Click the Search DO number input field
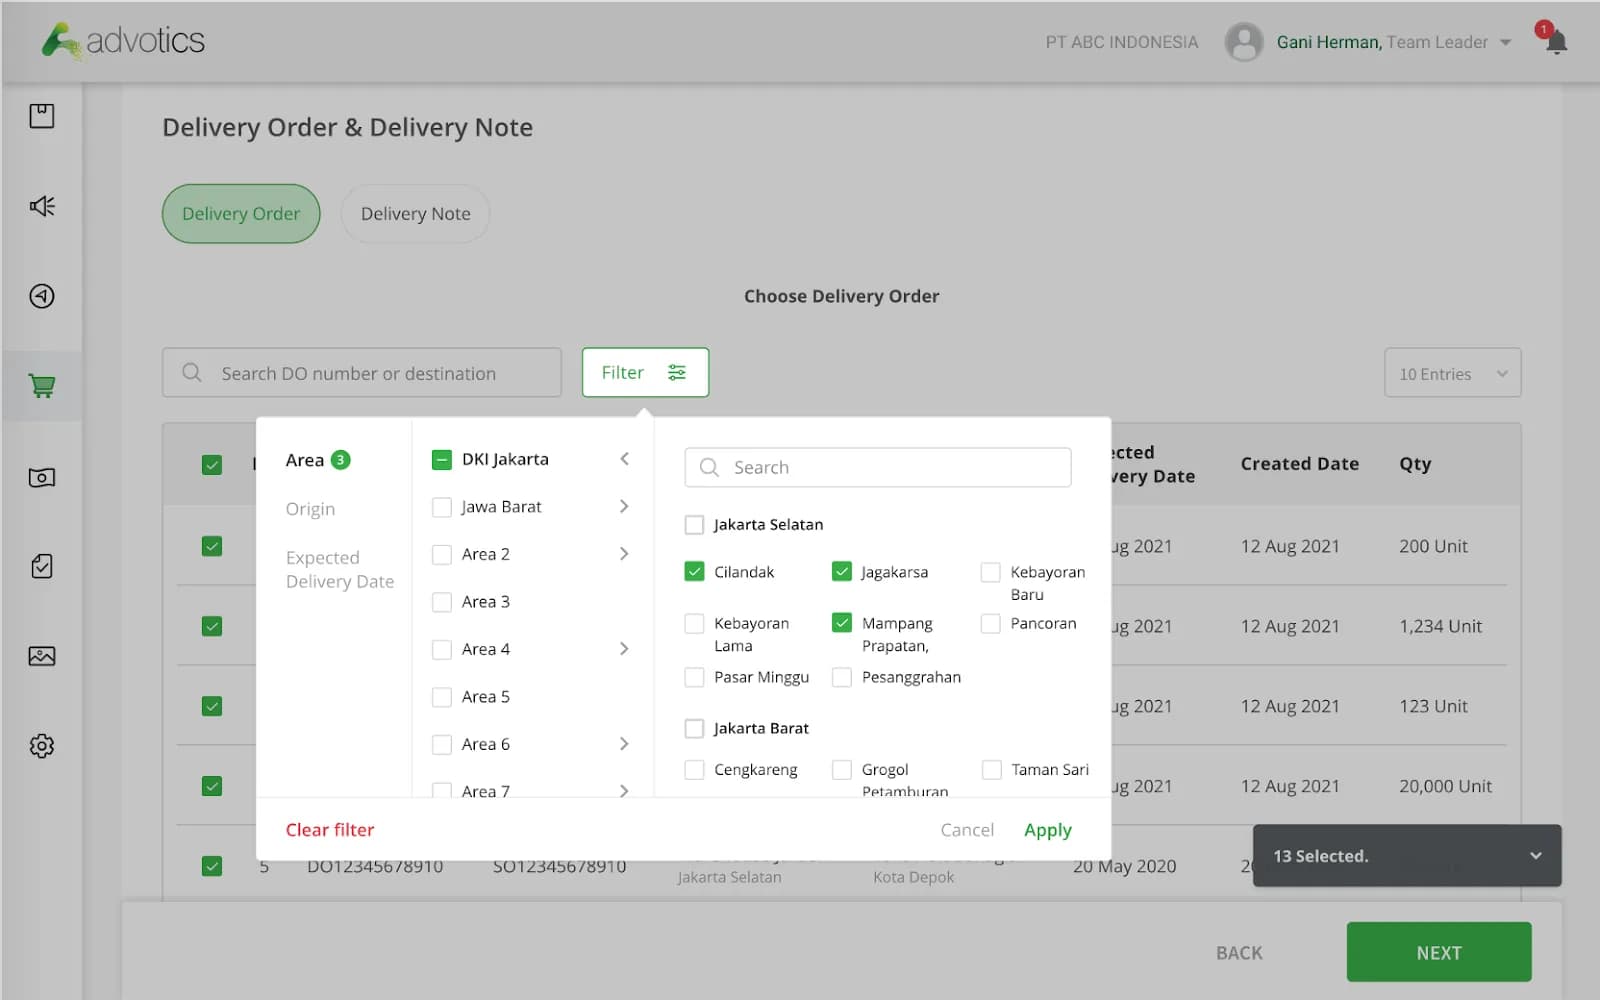 coord(362,373)
